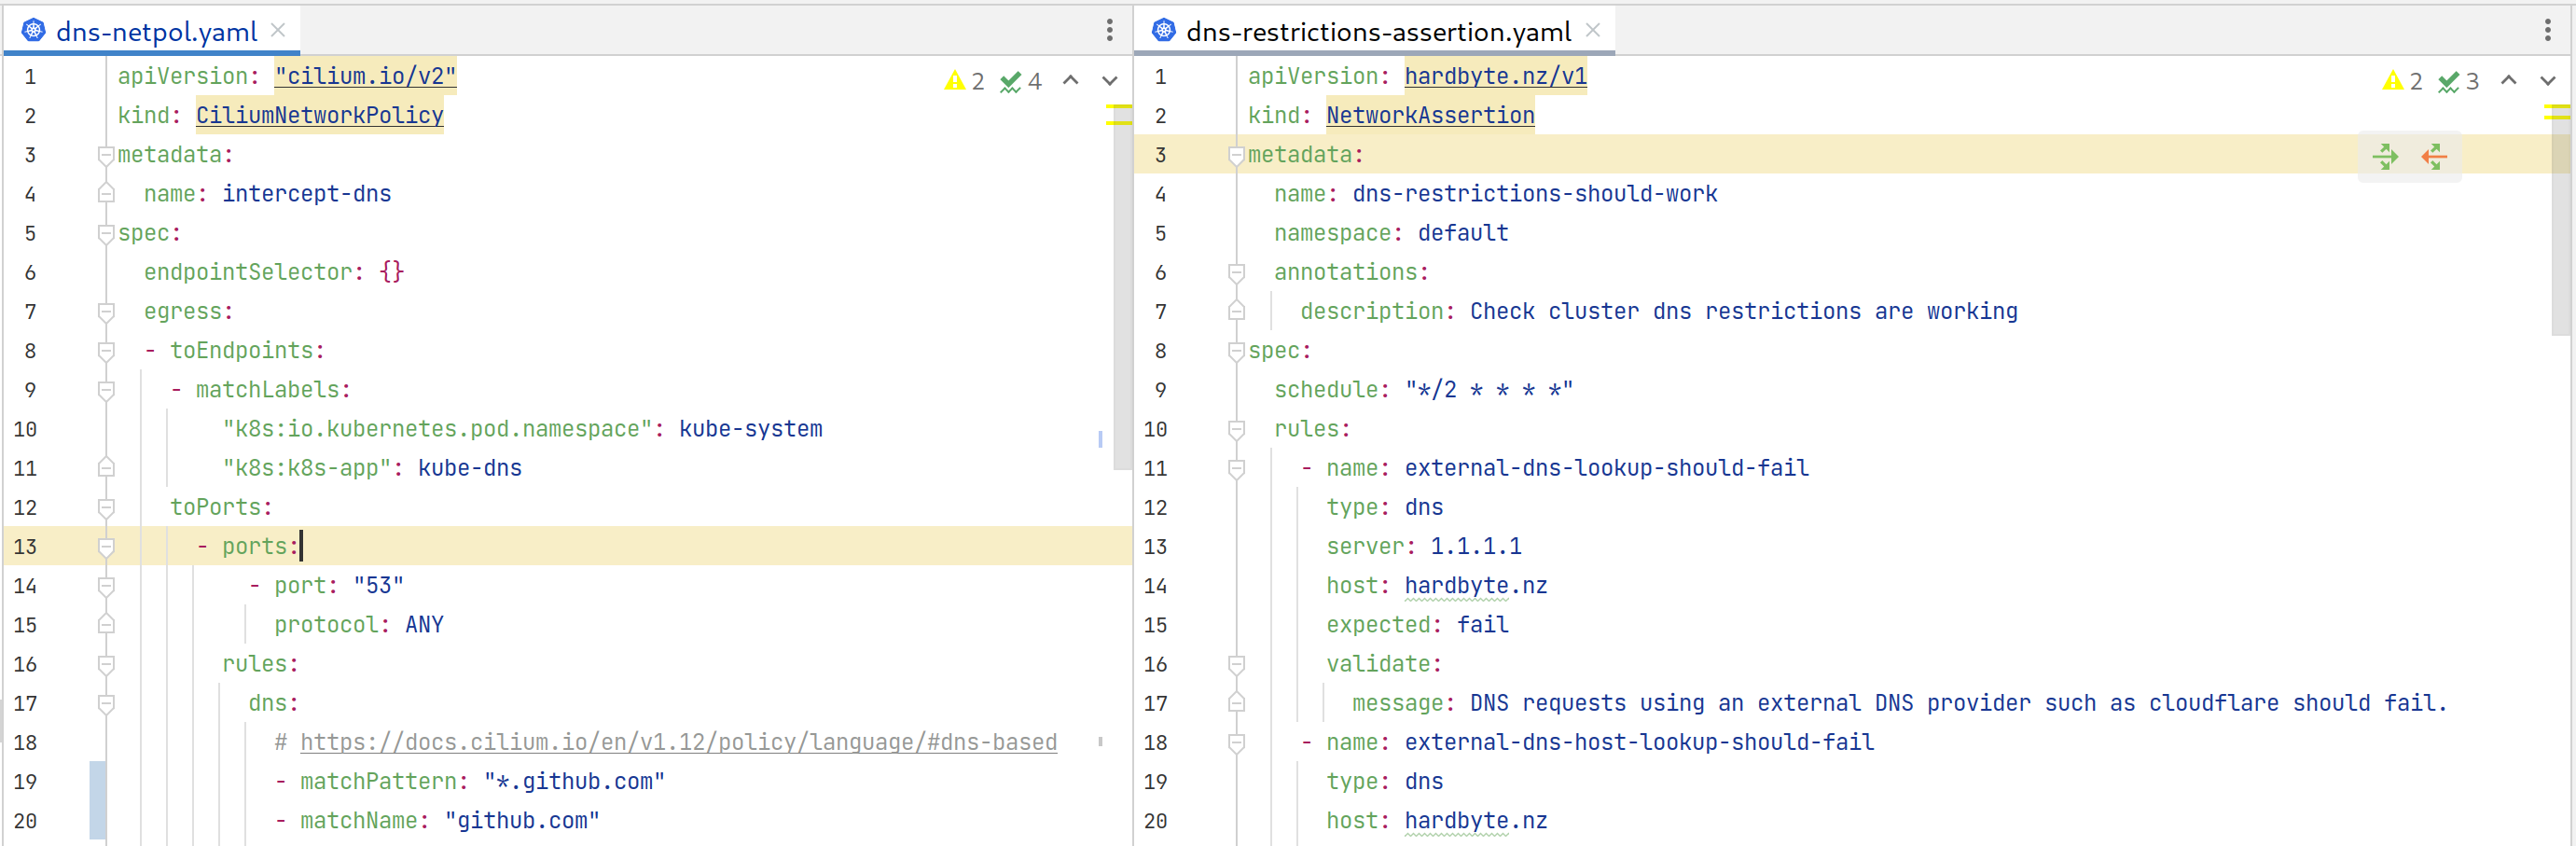Fold the rules section in assertion file
Screen dimensions: 2576x846
pos(1236,429)
